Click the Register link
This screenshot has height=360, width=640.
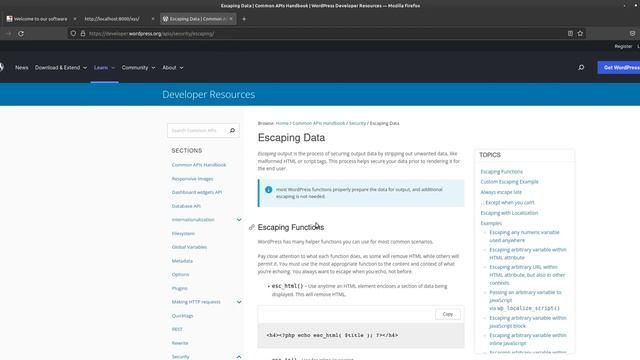tap(623, 47)
